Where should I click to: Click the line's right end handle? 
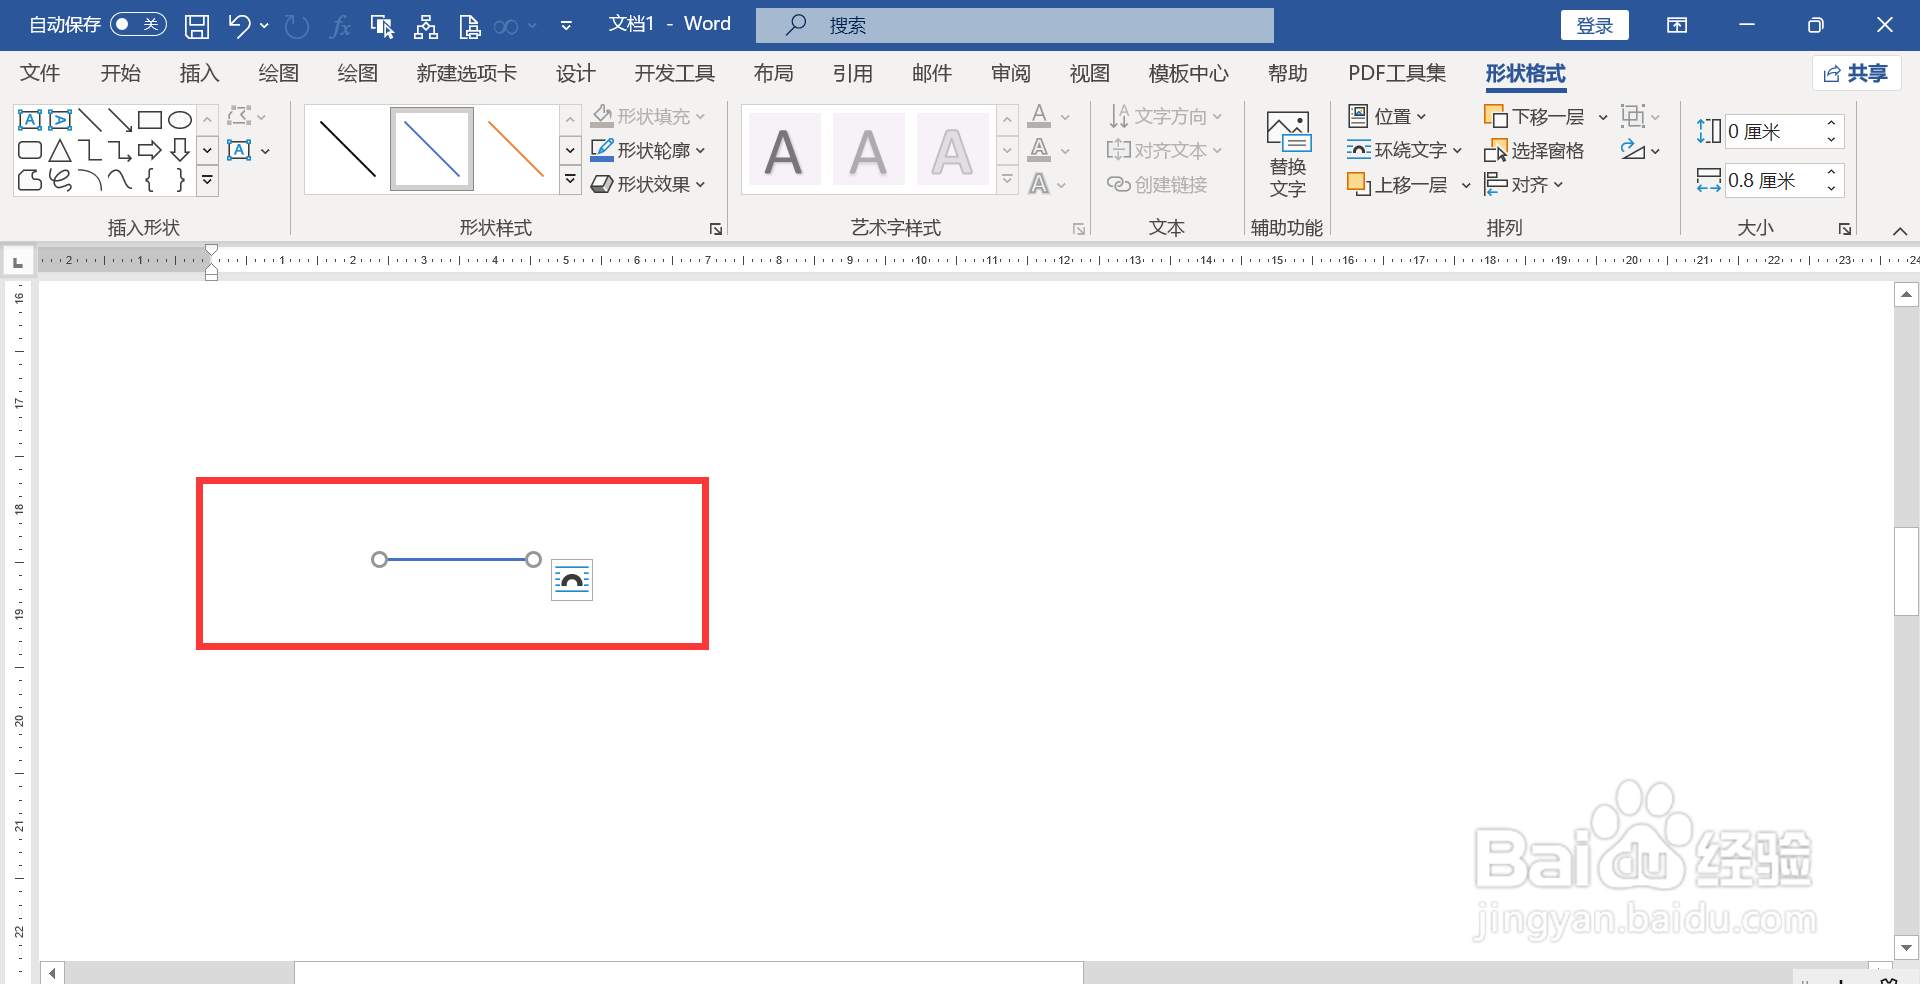[x=534, y=559]
